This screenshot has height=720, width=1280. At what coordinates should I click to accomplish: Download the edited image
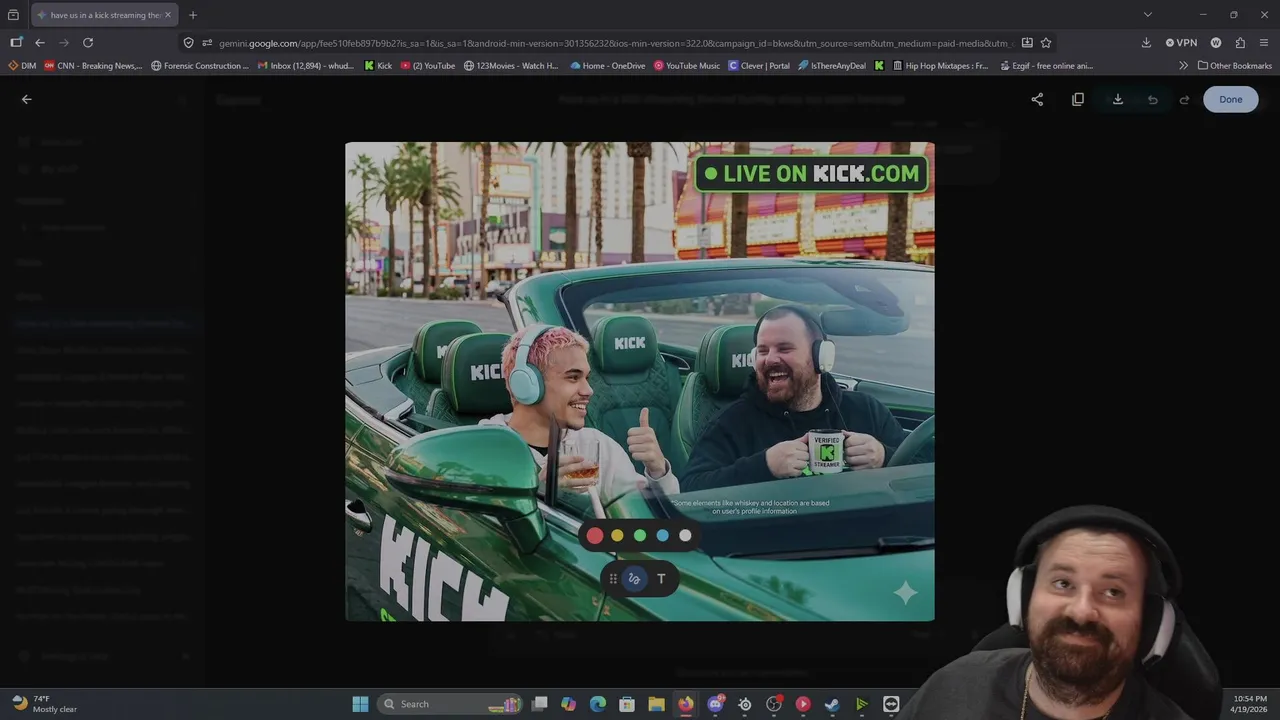pos(1118,99)
